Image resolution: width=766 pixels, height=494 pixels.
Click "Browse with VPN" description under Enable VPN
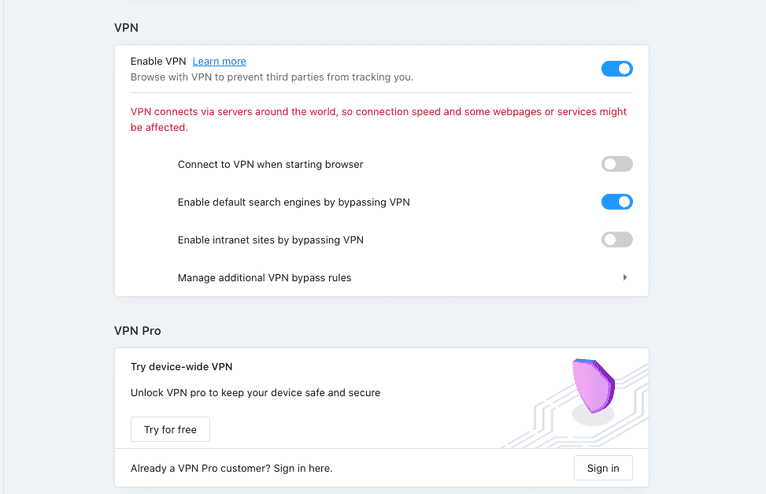click(271, 77)
